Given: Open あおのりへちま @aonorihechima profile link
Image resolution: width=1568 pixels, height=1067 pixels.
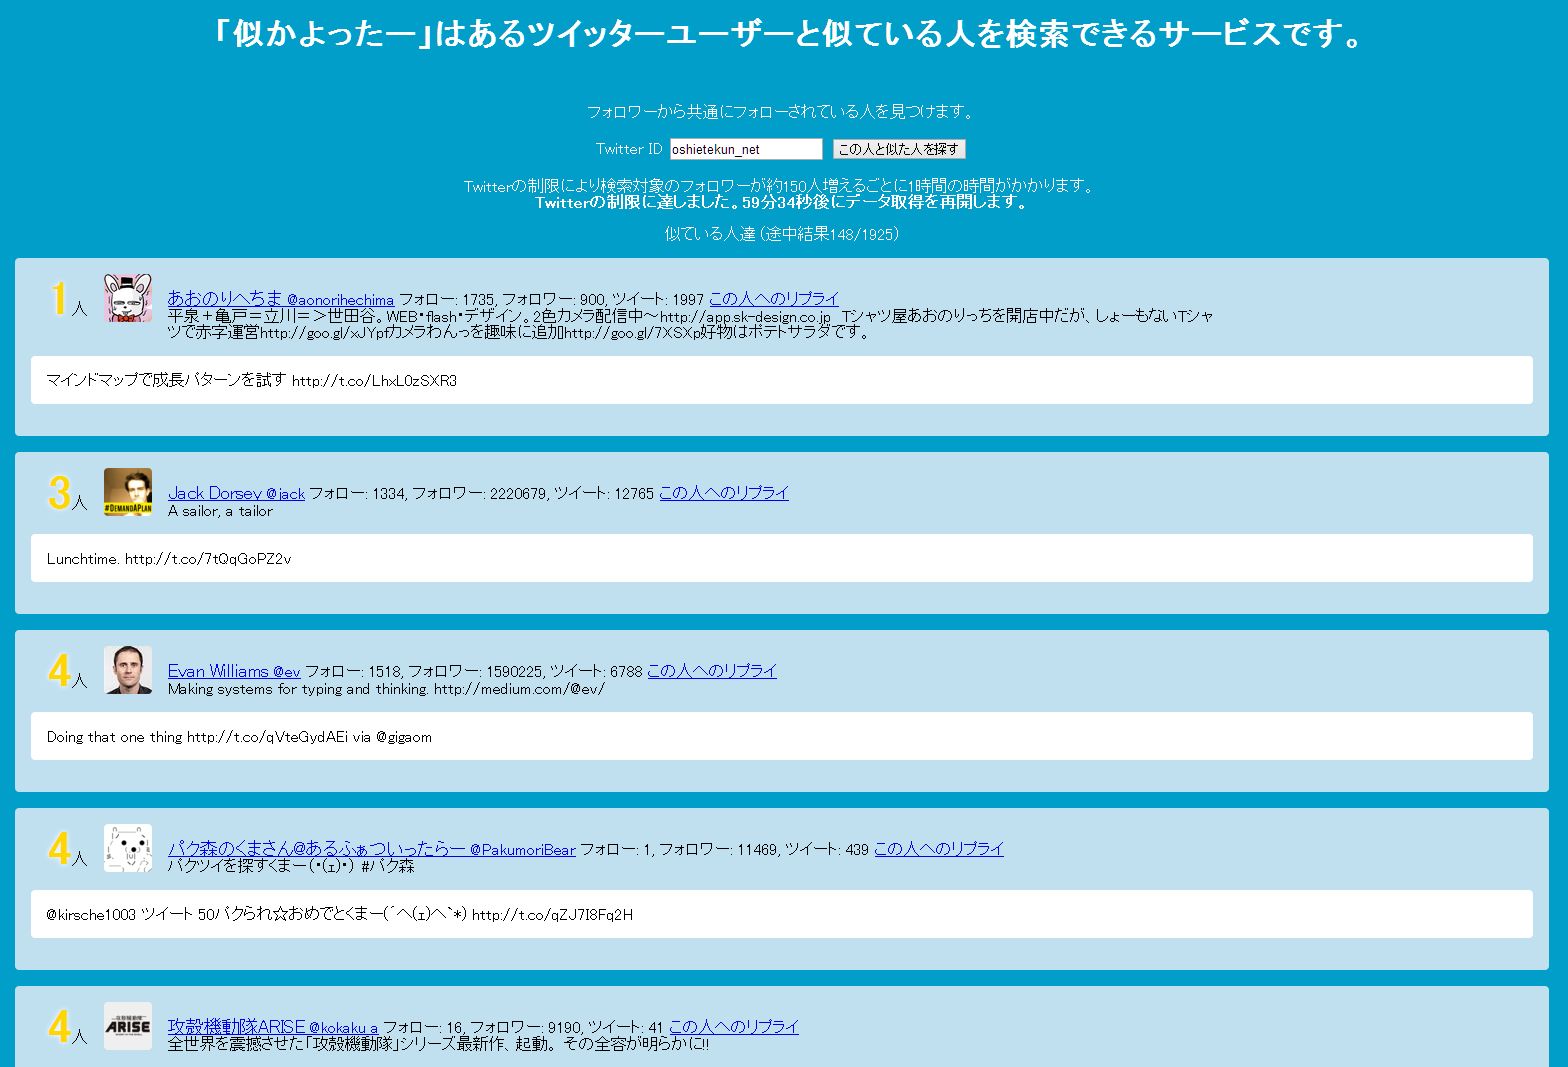Looking at the screenshot, I should (281, 298).
